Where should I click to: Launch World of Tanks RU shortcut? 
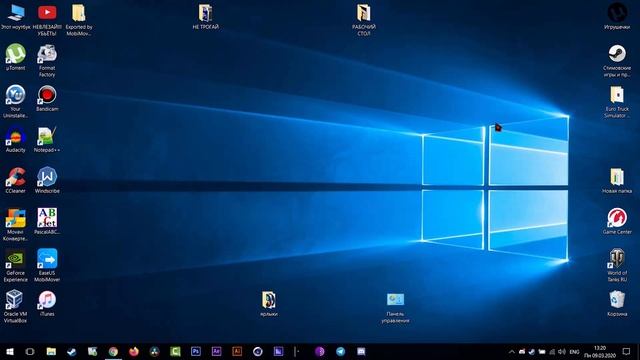[x=617, y=266]
